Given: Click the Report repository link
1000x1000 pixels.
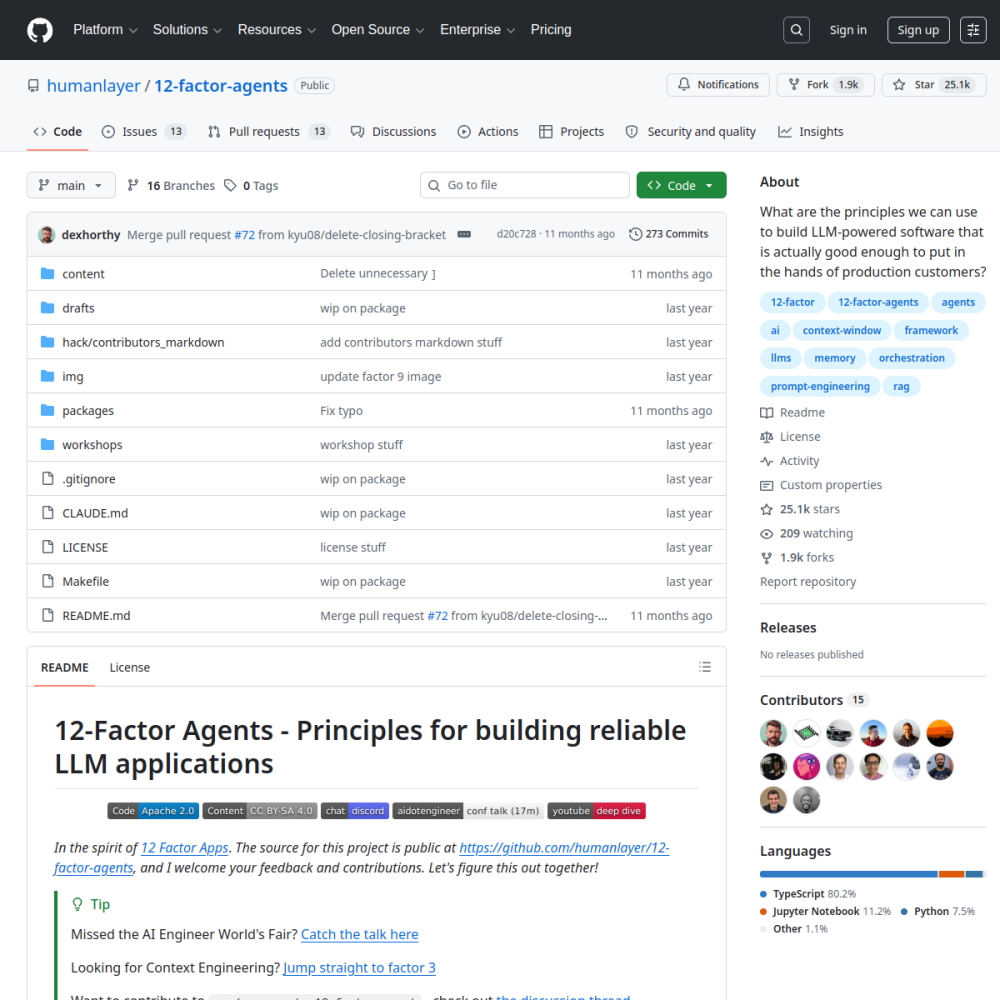Looking at the screenshot, I should (807, 582).
